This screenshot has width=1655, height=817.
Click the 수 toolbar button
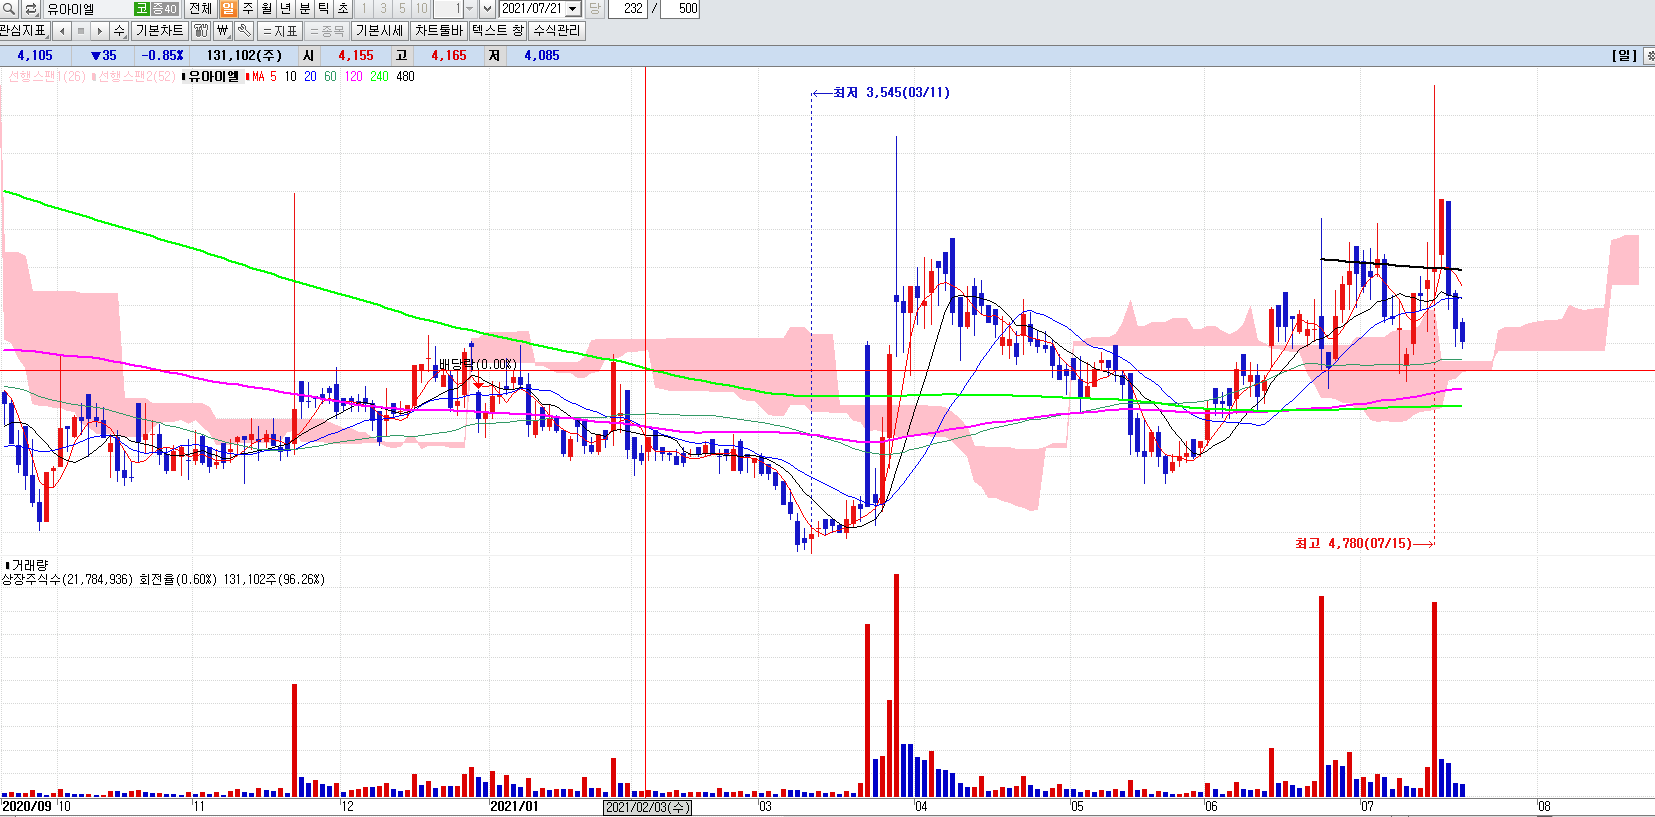point(120,31)
